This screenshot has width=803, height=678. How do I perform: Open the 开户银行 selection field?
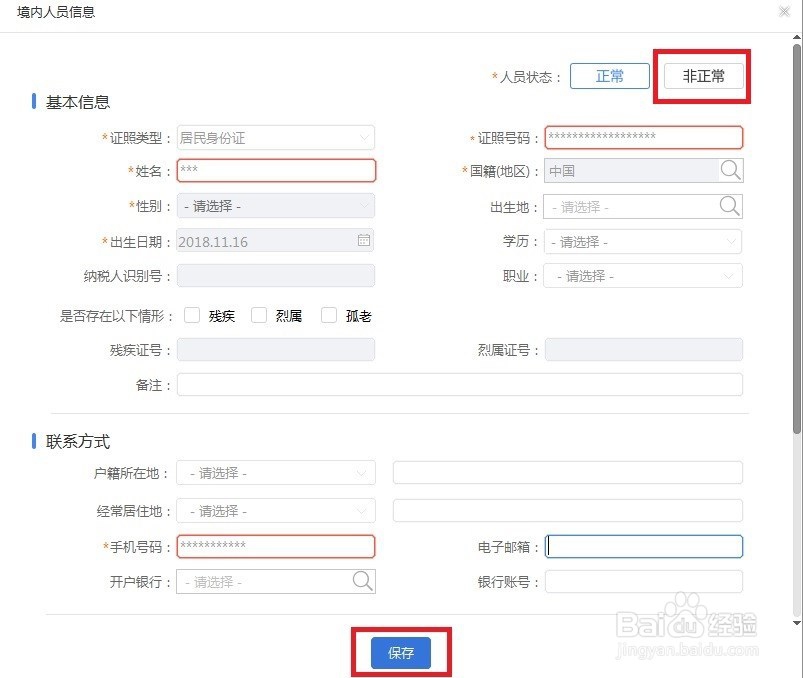click(x=276, y=582)
